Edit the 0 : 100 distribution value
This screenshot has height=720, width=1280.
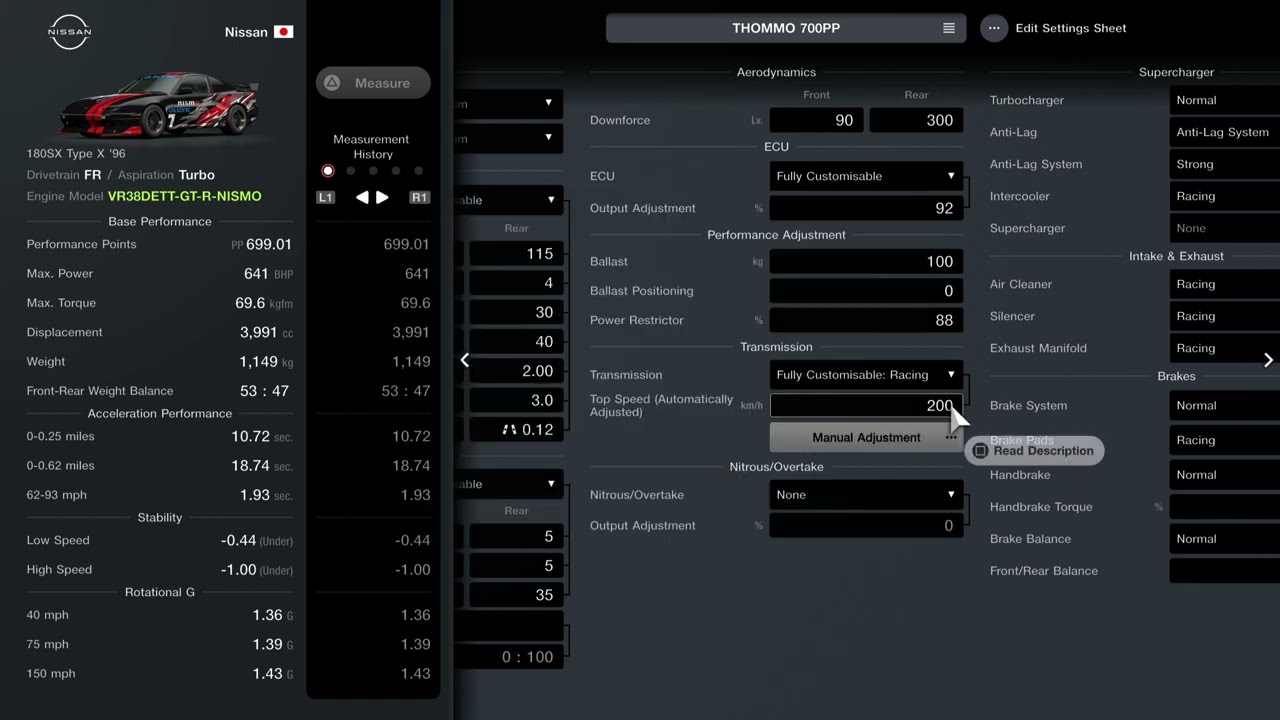508,657
